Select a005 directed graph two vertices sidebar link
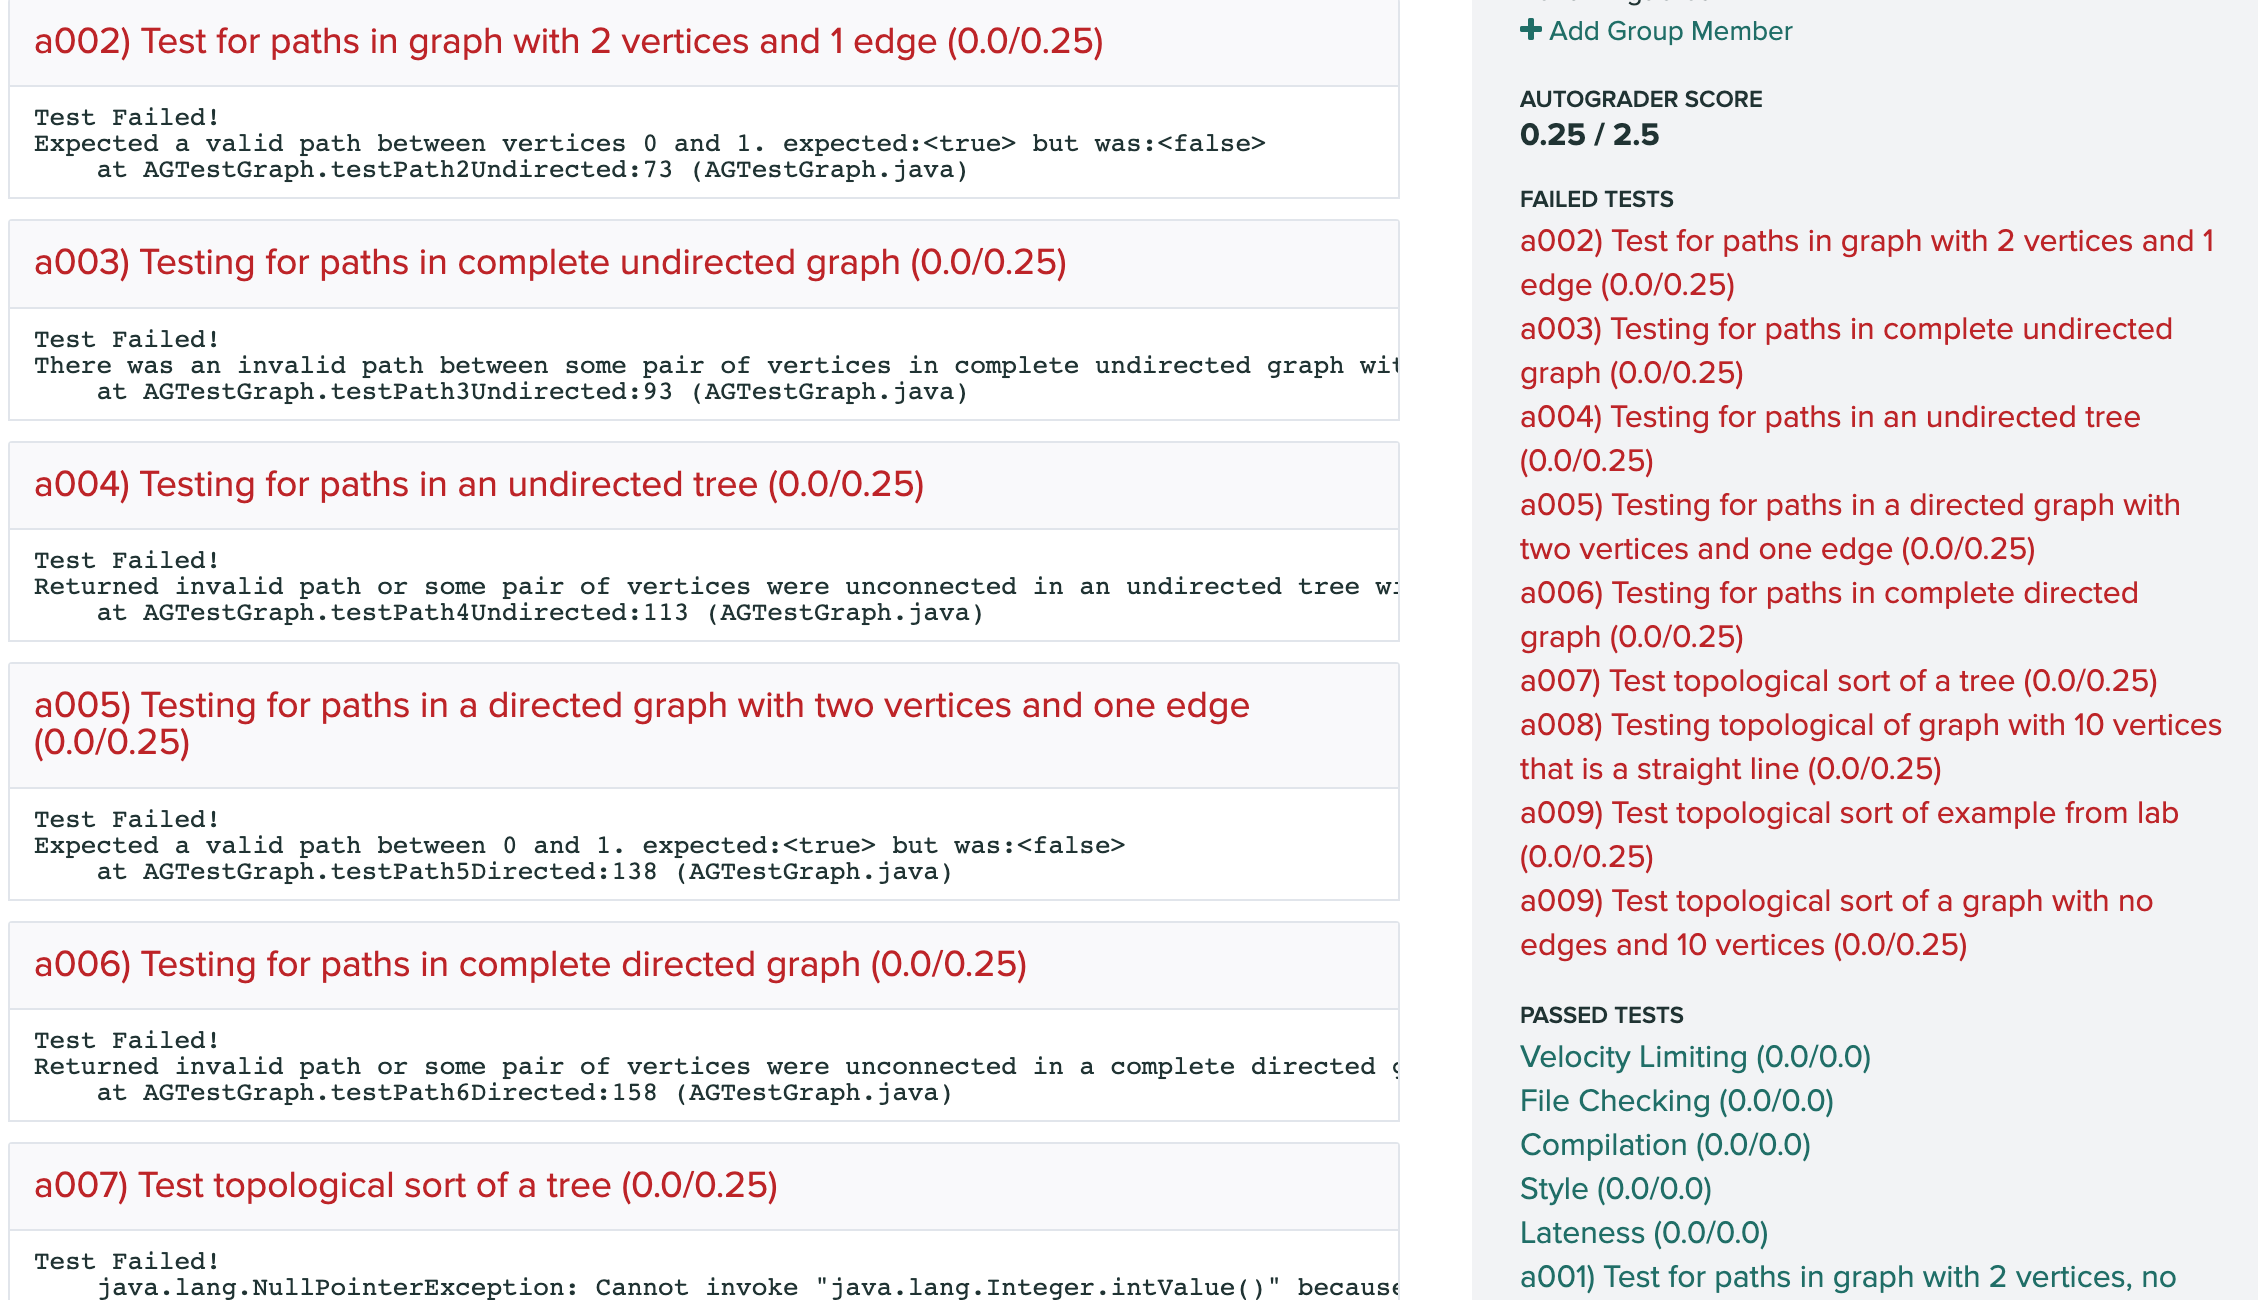 point(1849,506)
